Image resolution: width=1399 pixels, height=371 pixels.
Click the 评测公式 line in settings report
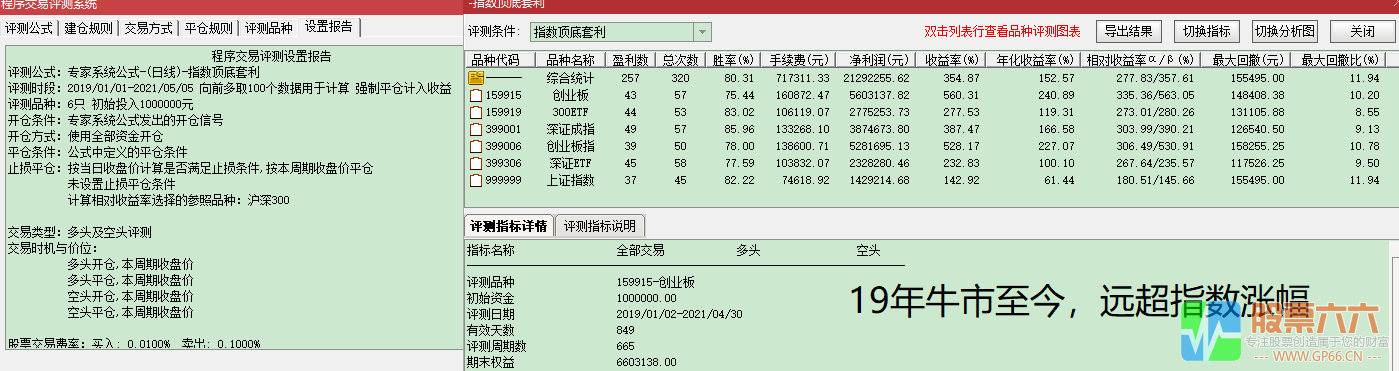point(133,72)
